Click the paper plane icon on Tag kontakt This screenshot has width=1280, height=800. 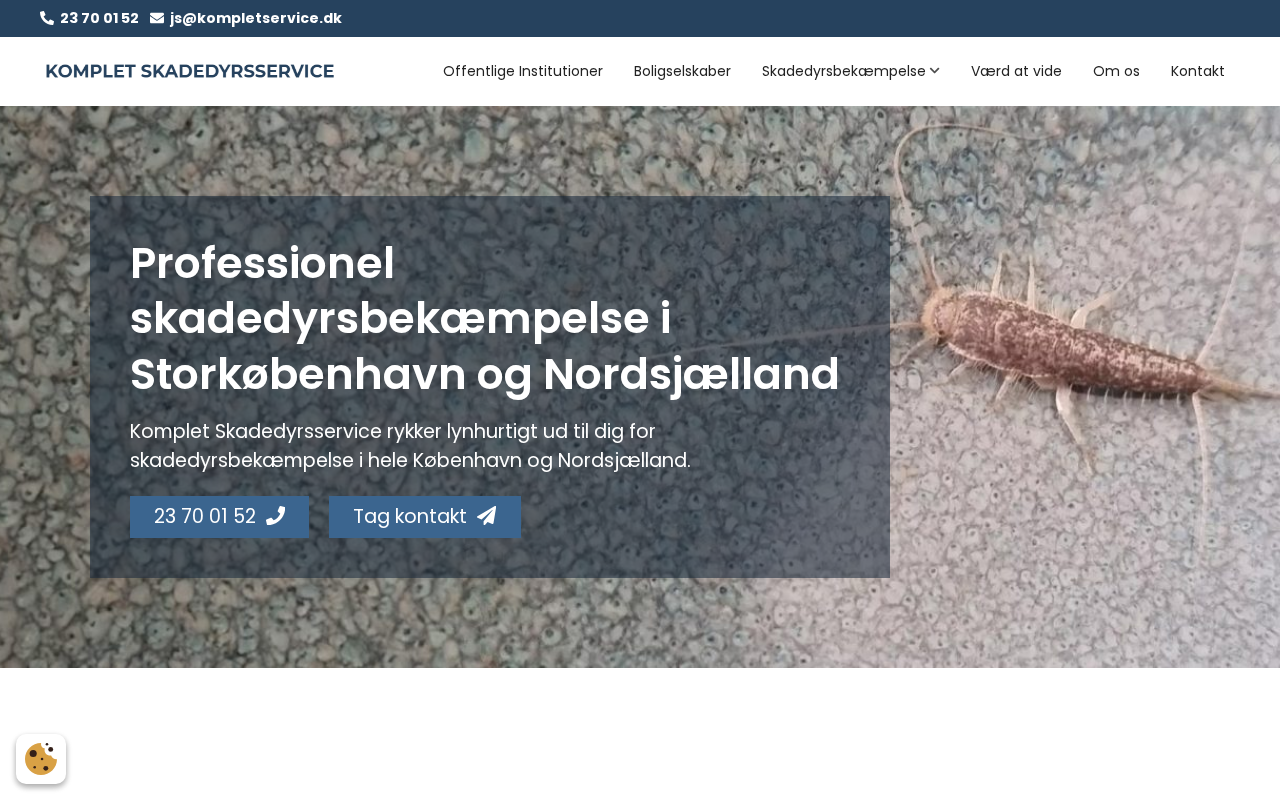click(x=487, y=516)
